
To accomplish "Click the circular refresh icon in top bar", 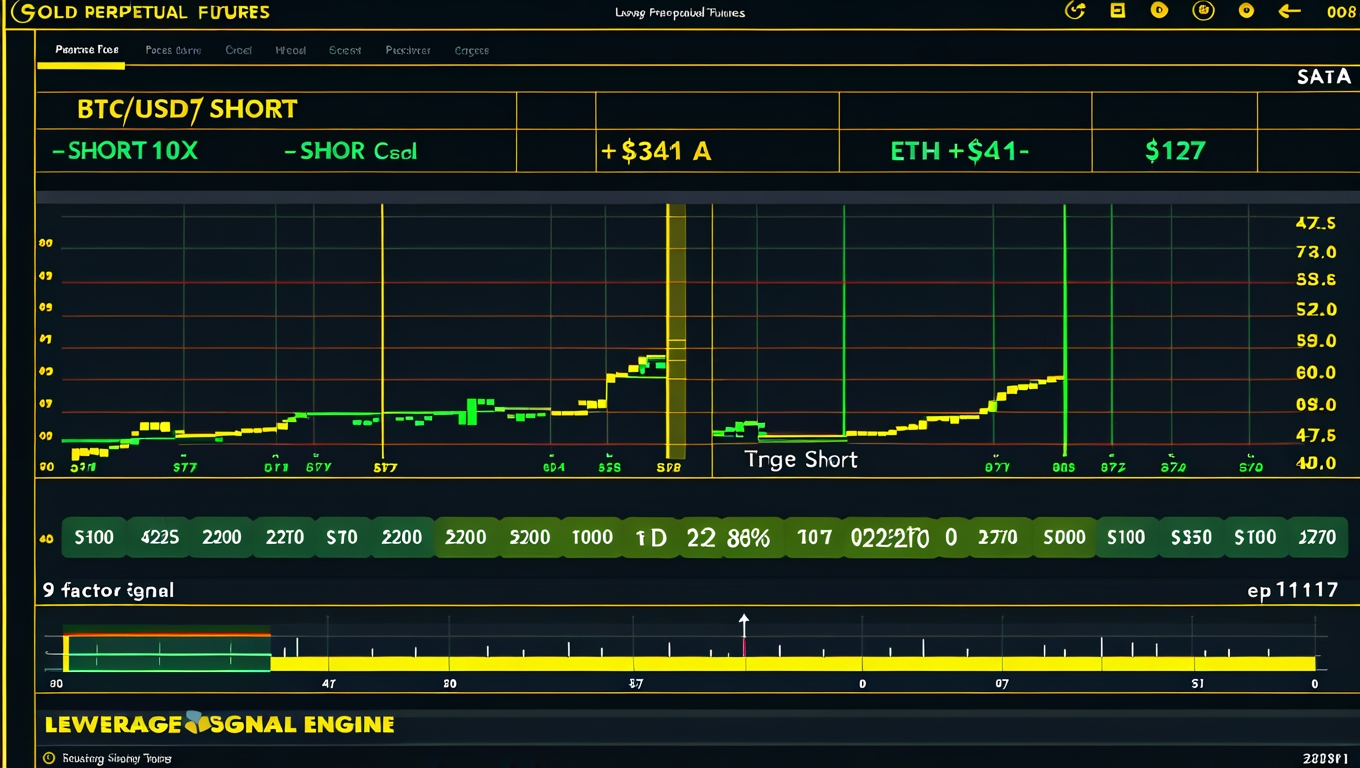I will pos(1076,11).
